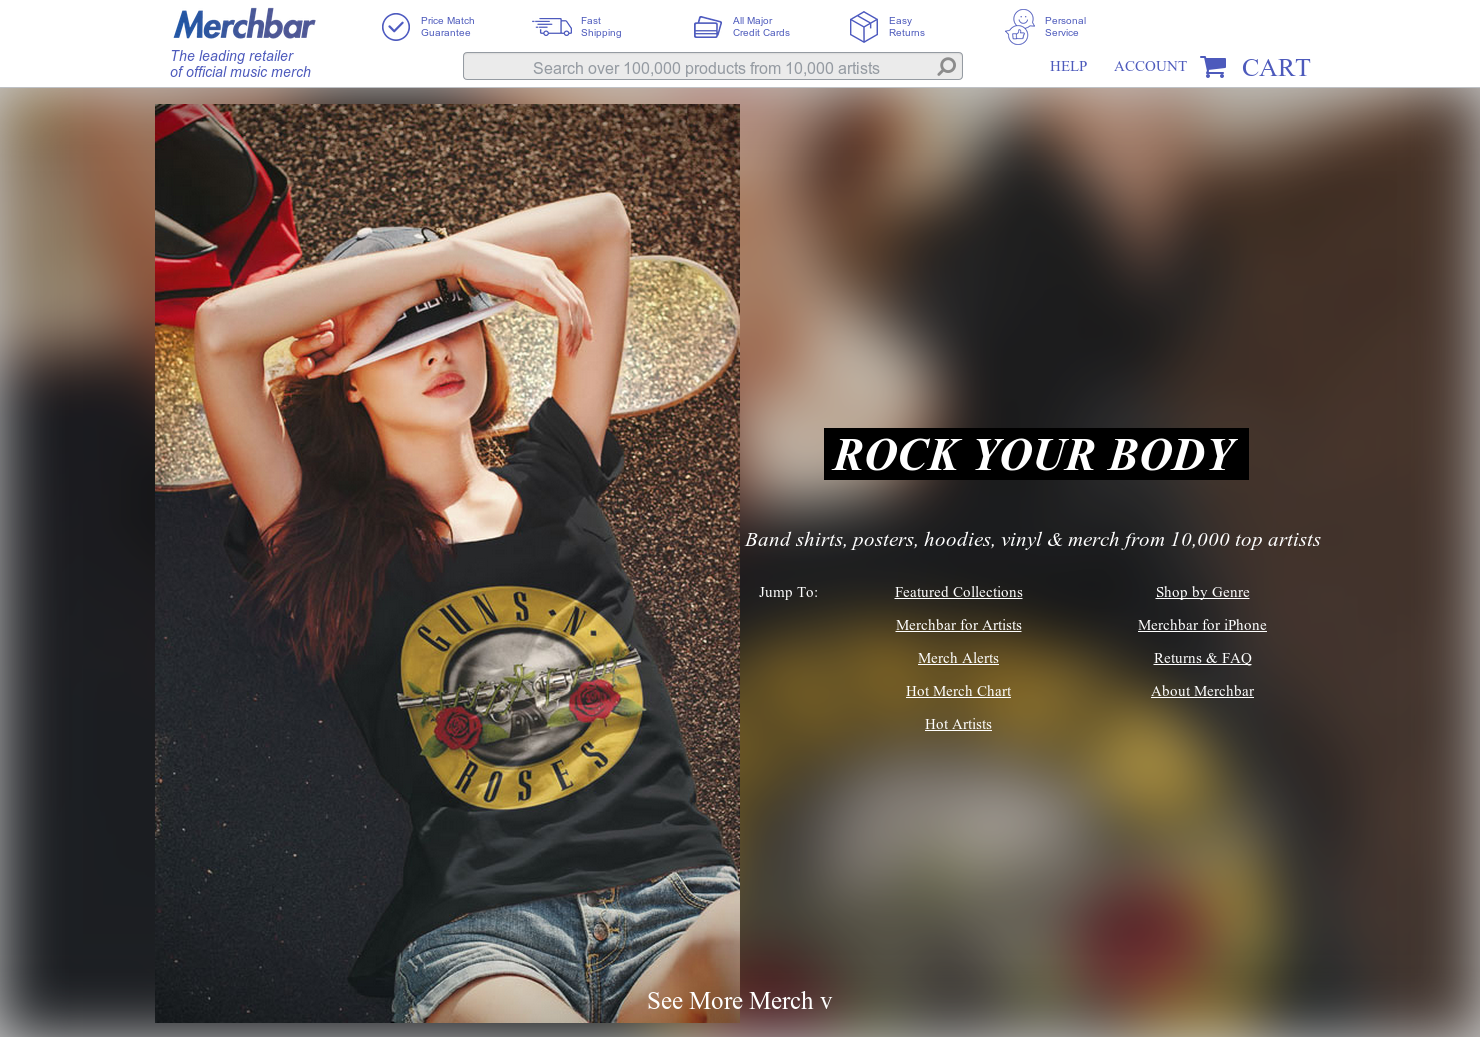Jump to Hot Artists

point(958,724)
